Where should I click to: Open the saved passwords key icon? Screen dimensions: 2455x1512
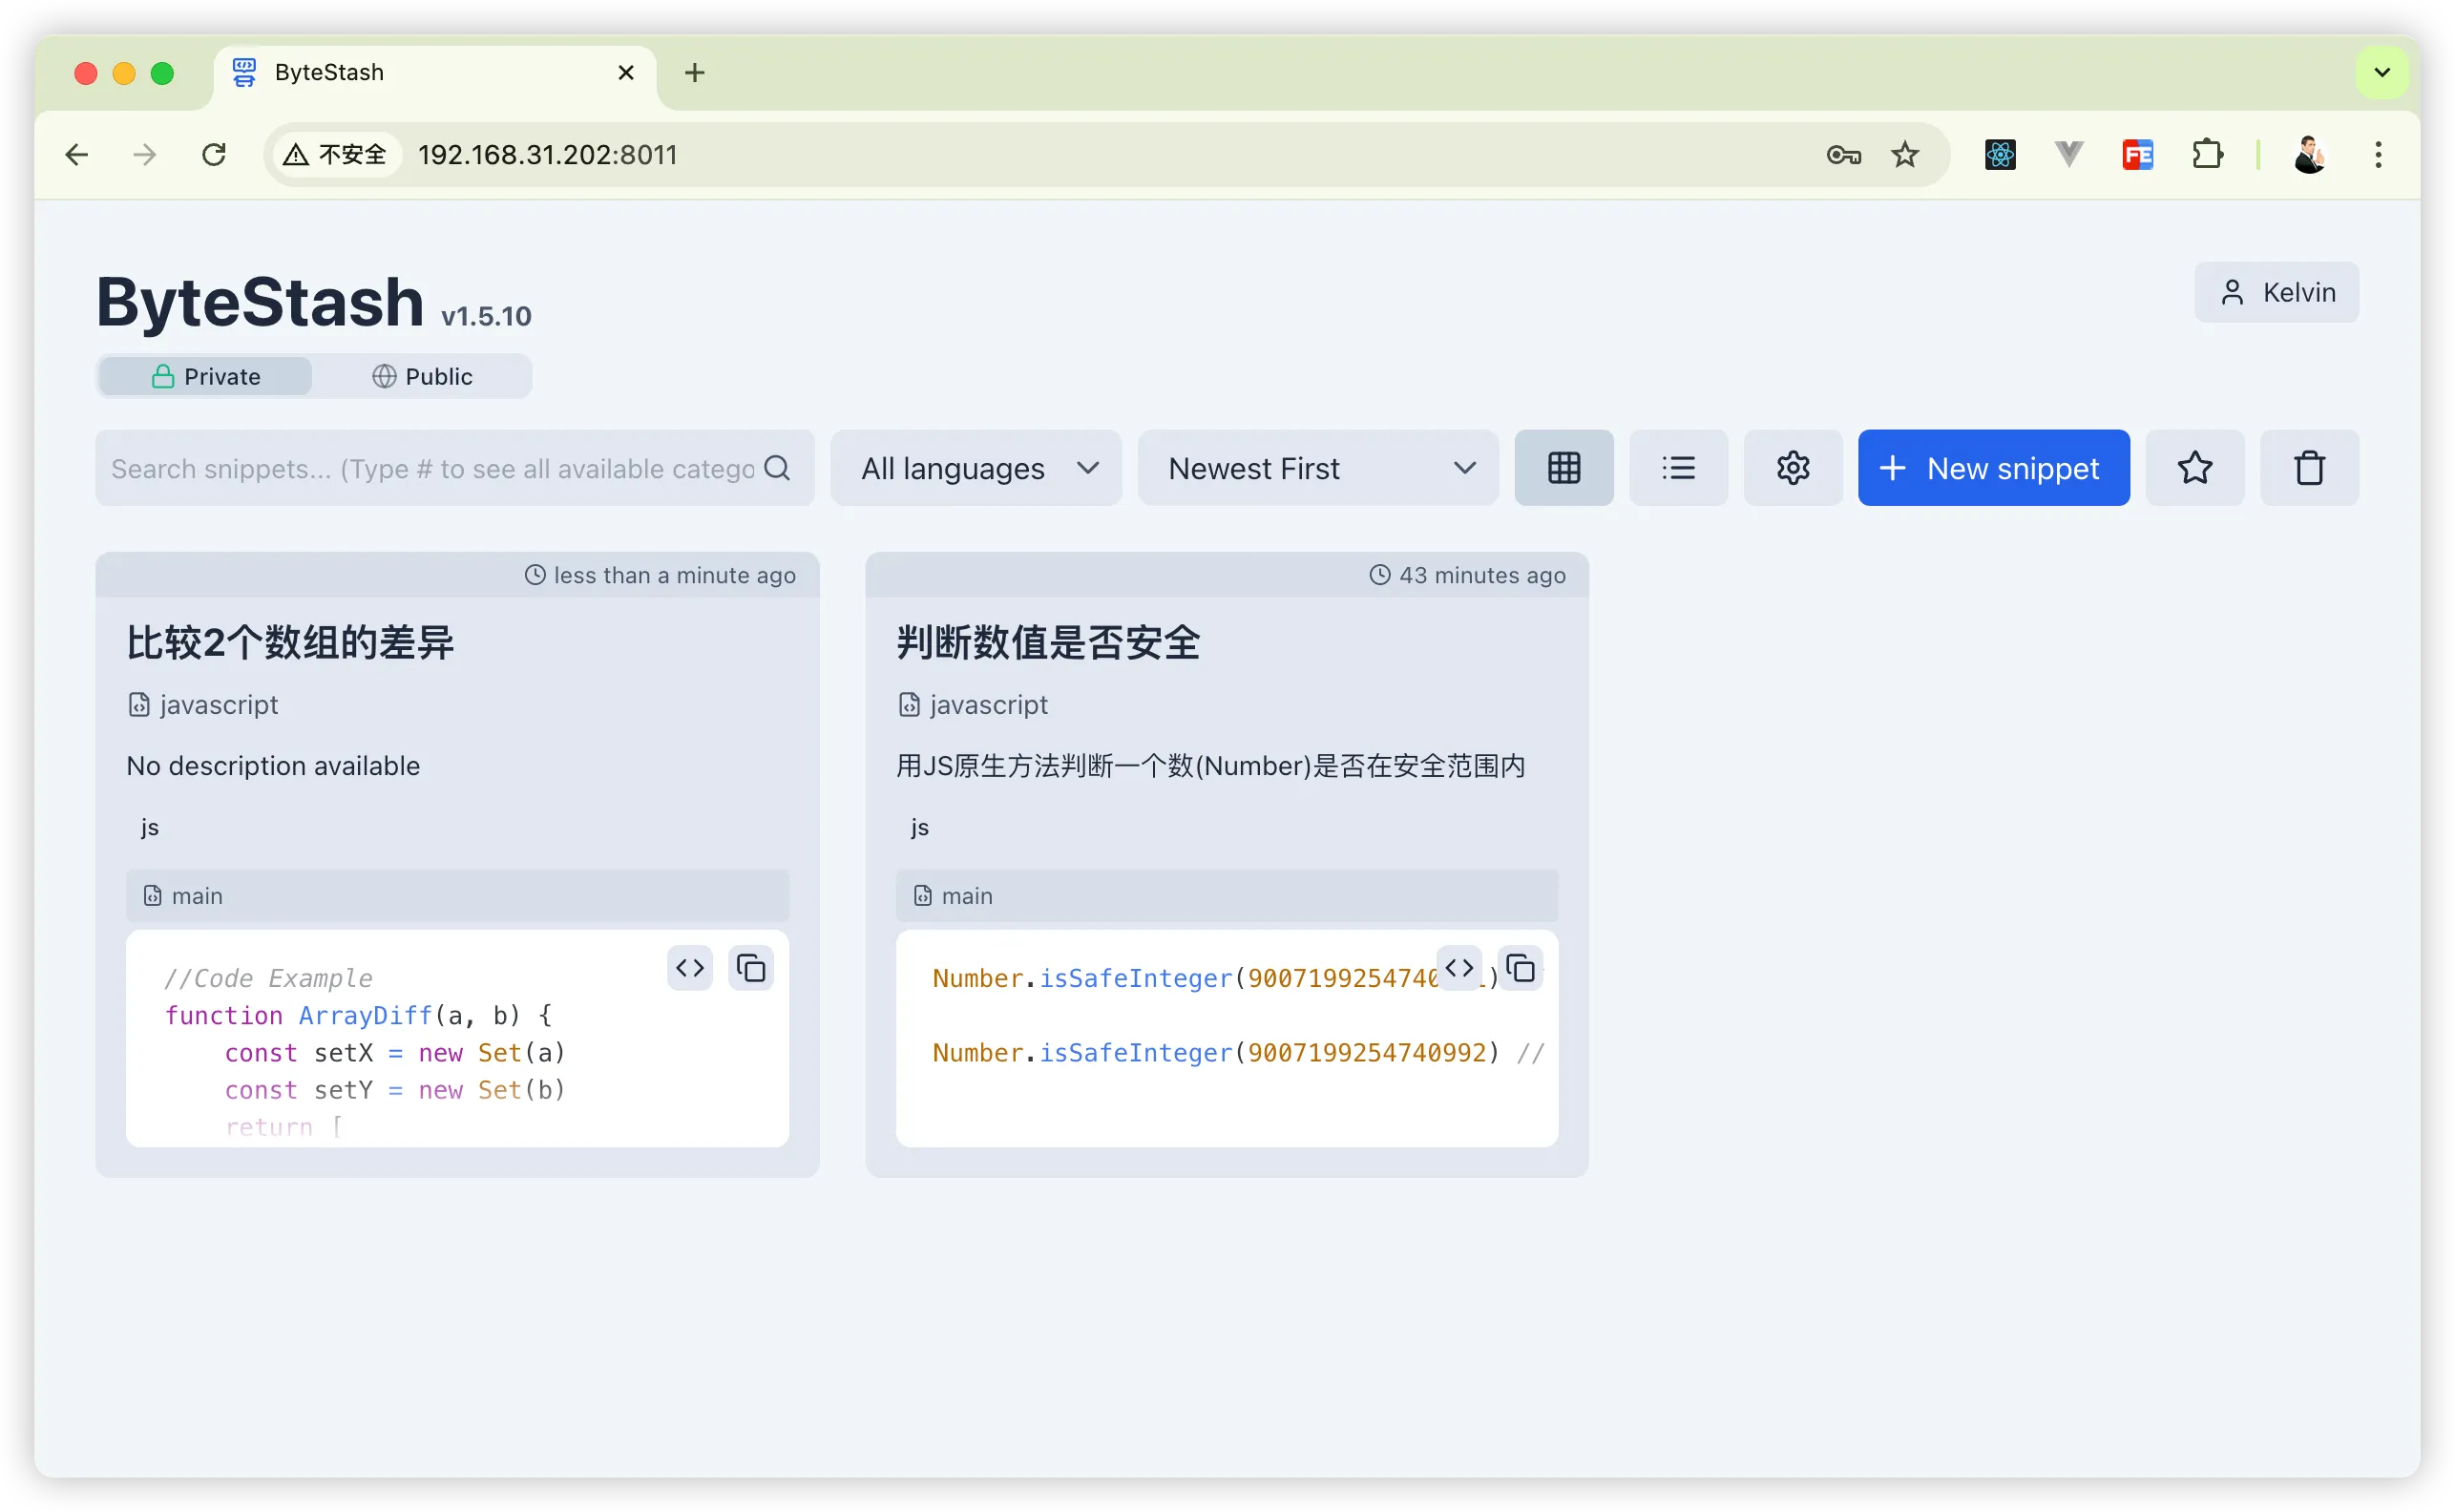1843,155
